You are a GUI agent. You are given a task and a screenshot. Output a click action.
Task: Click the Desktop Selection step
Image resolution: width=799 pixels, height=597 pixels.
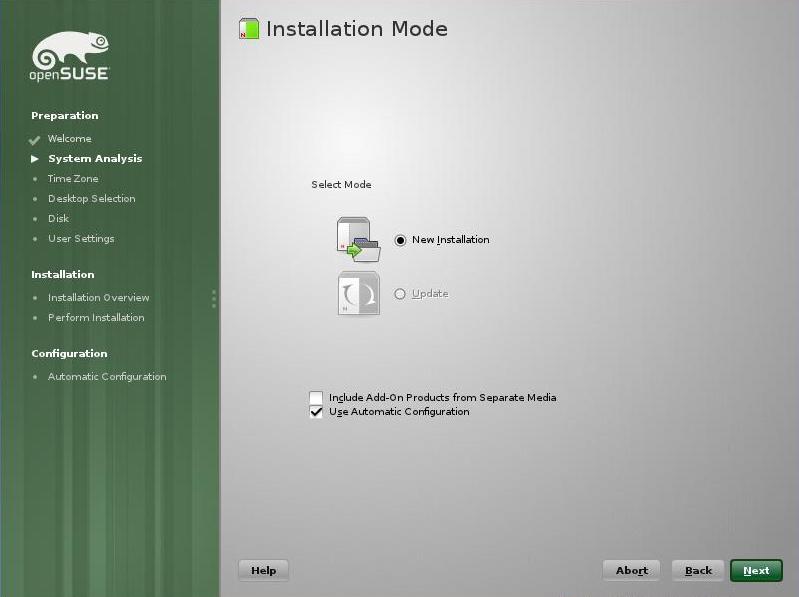click(x=92, y=199)
